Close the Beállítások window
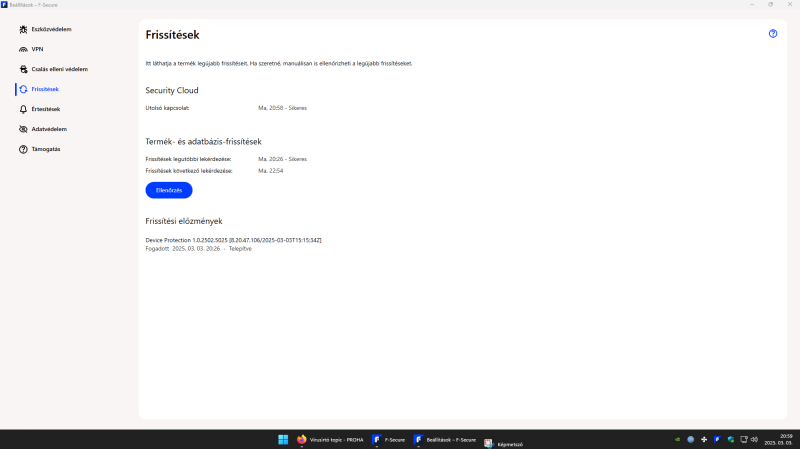The image size is (800, 449). click(790, 5)
